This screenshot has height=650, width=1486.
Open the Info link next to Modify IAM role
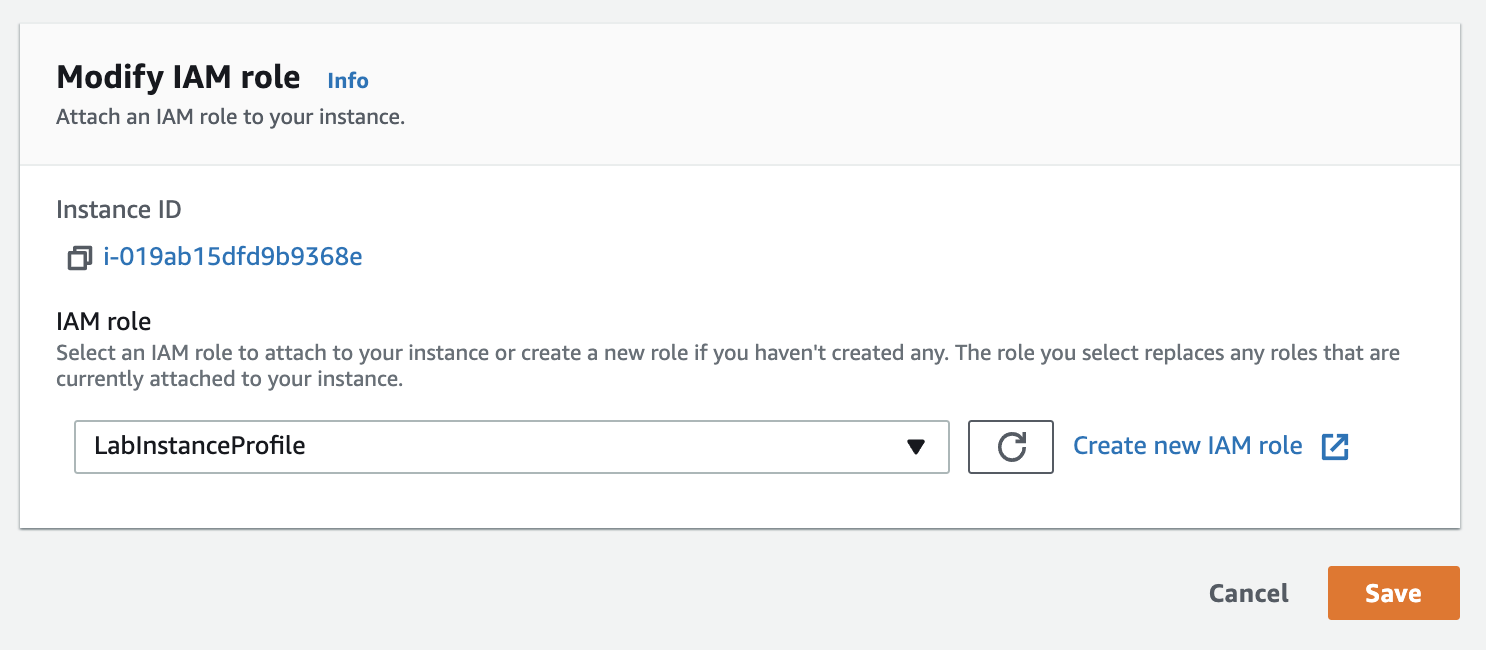coord(348,81)
